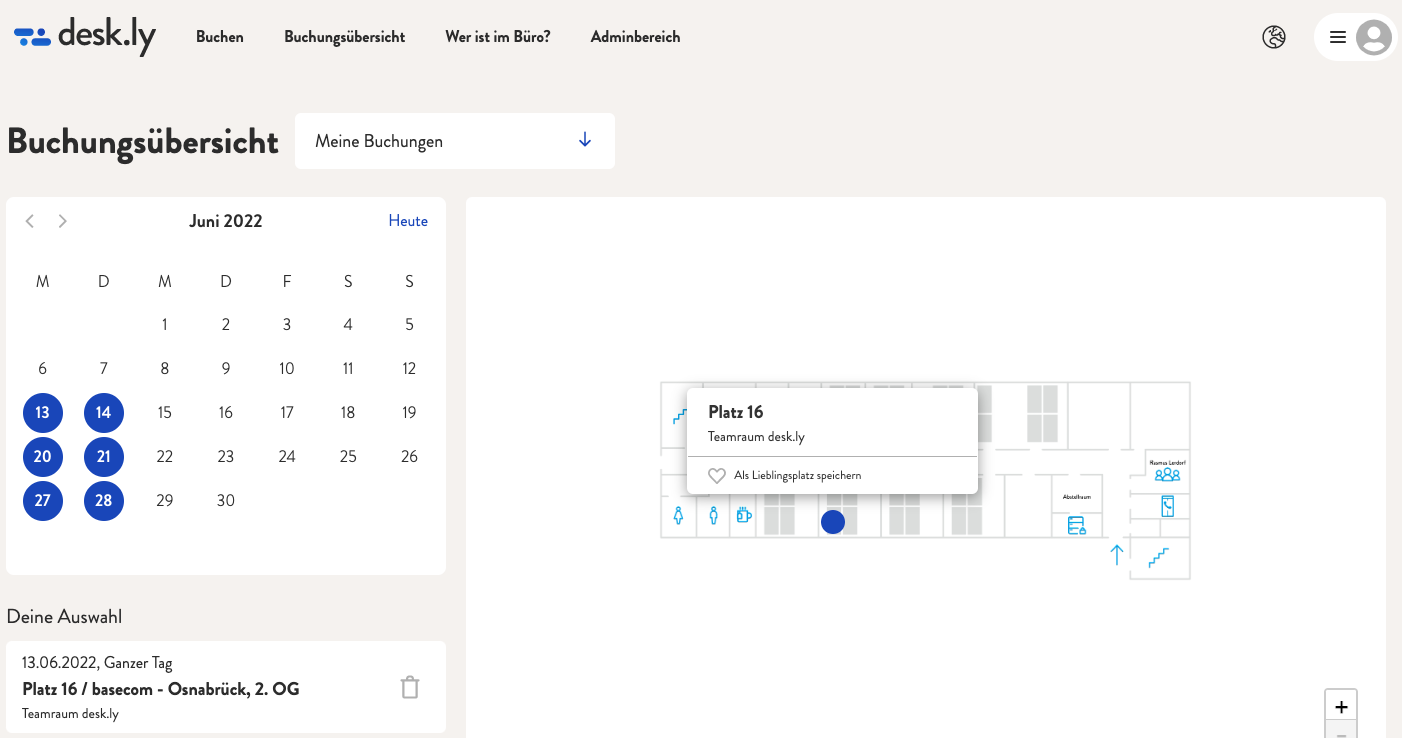This screenshot has height=738, width=1402.
Task: Click the Deine Auswahl heading
Action: pyautogui.click(x=64, y=617)
